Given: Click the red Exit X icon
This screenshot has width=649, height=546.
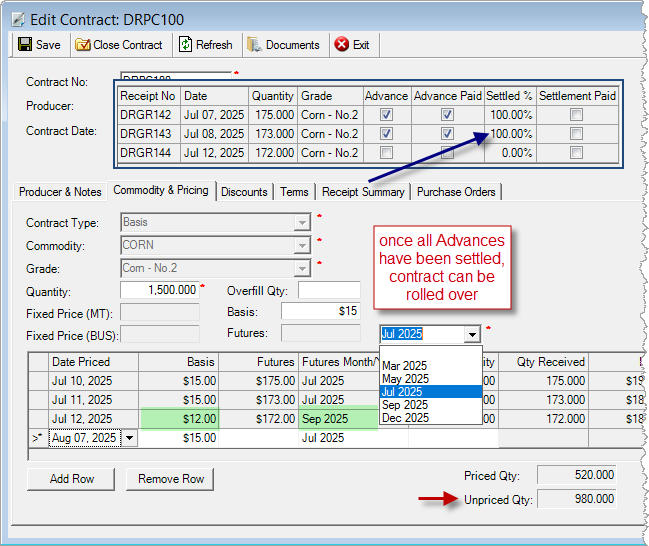Looking at the screenshot, I should [341, 44].
